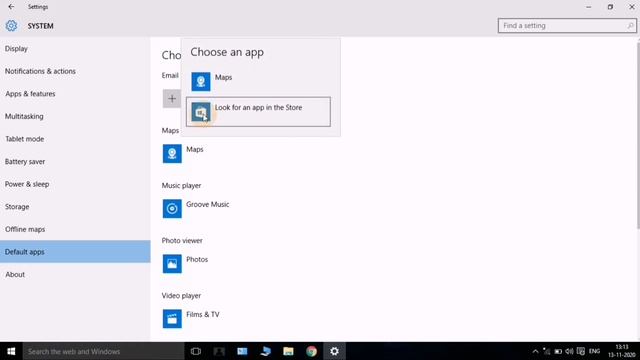Image resolution: width=640 pixels, height=360 pixels.
Task: Click the Maps app icon under Maps section
Action: click(x=172, y=153)
